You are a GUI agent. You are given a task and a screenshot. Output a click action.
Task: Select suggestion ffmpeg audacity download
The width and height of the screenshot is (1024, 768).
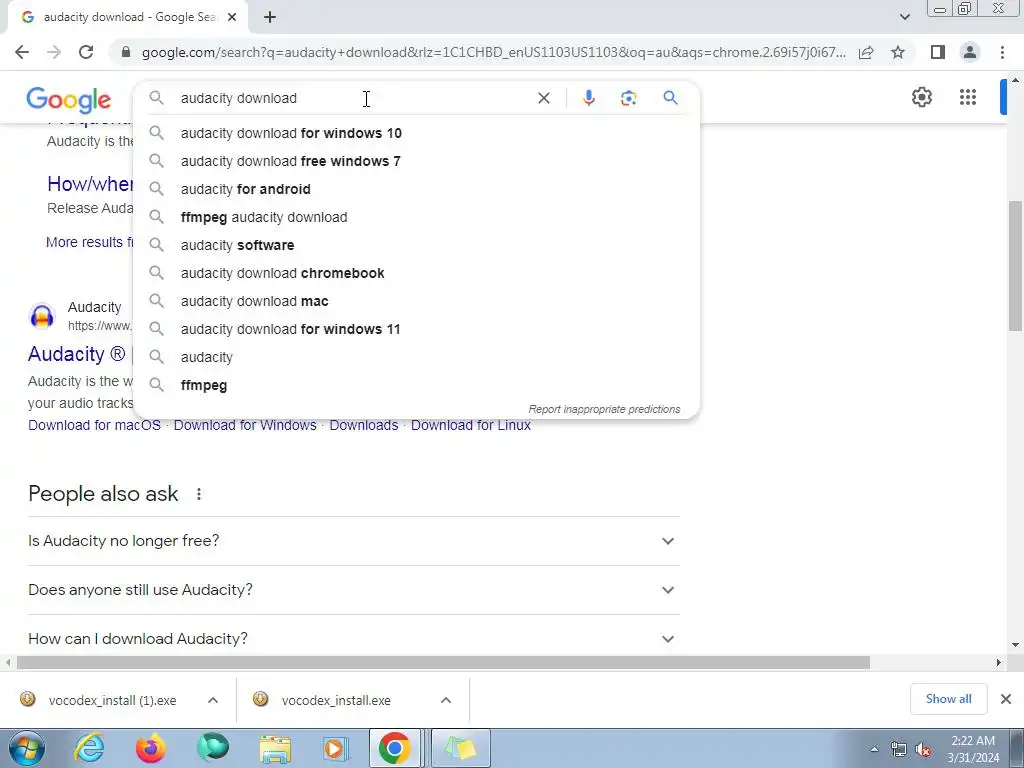(x=416, y=217)
